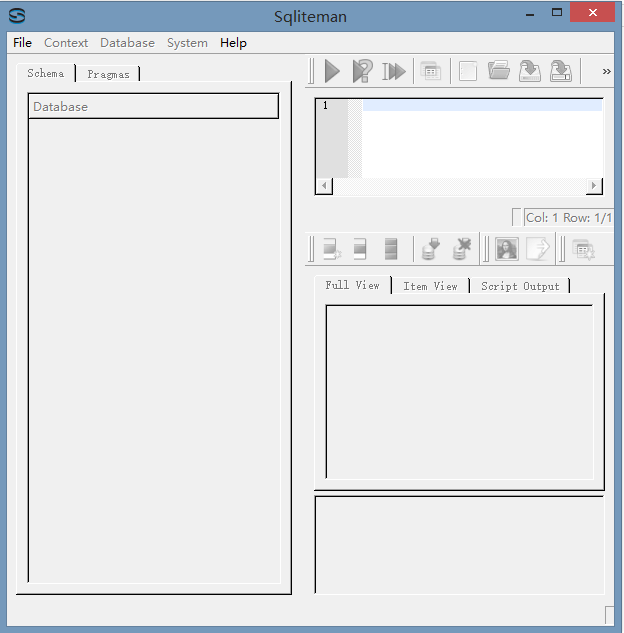This screenshot has height=633, width=624.
Task: Click the Rollback transaction icon with X
Action: pyautogui.click(x=461, y=249)
